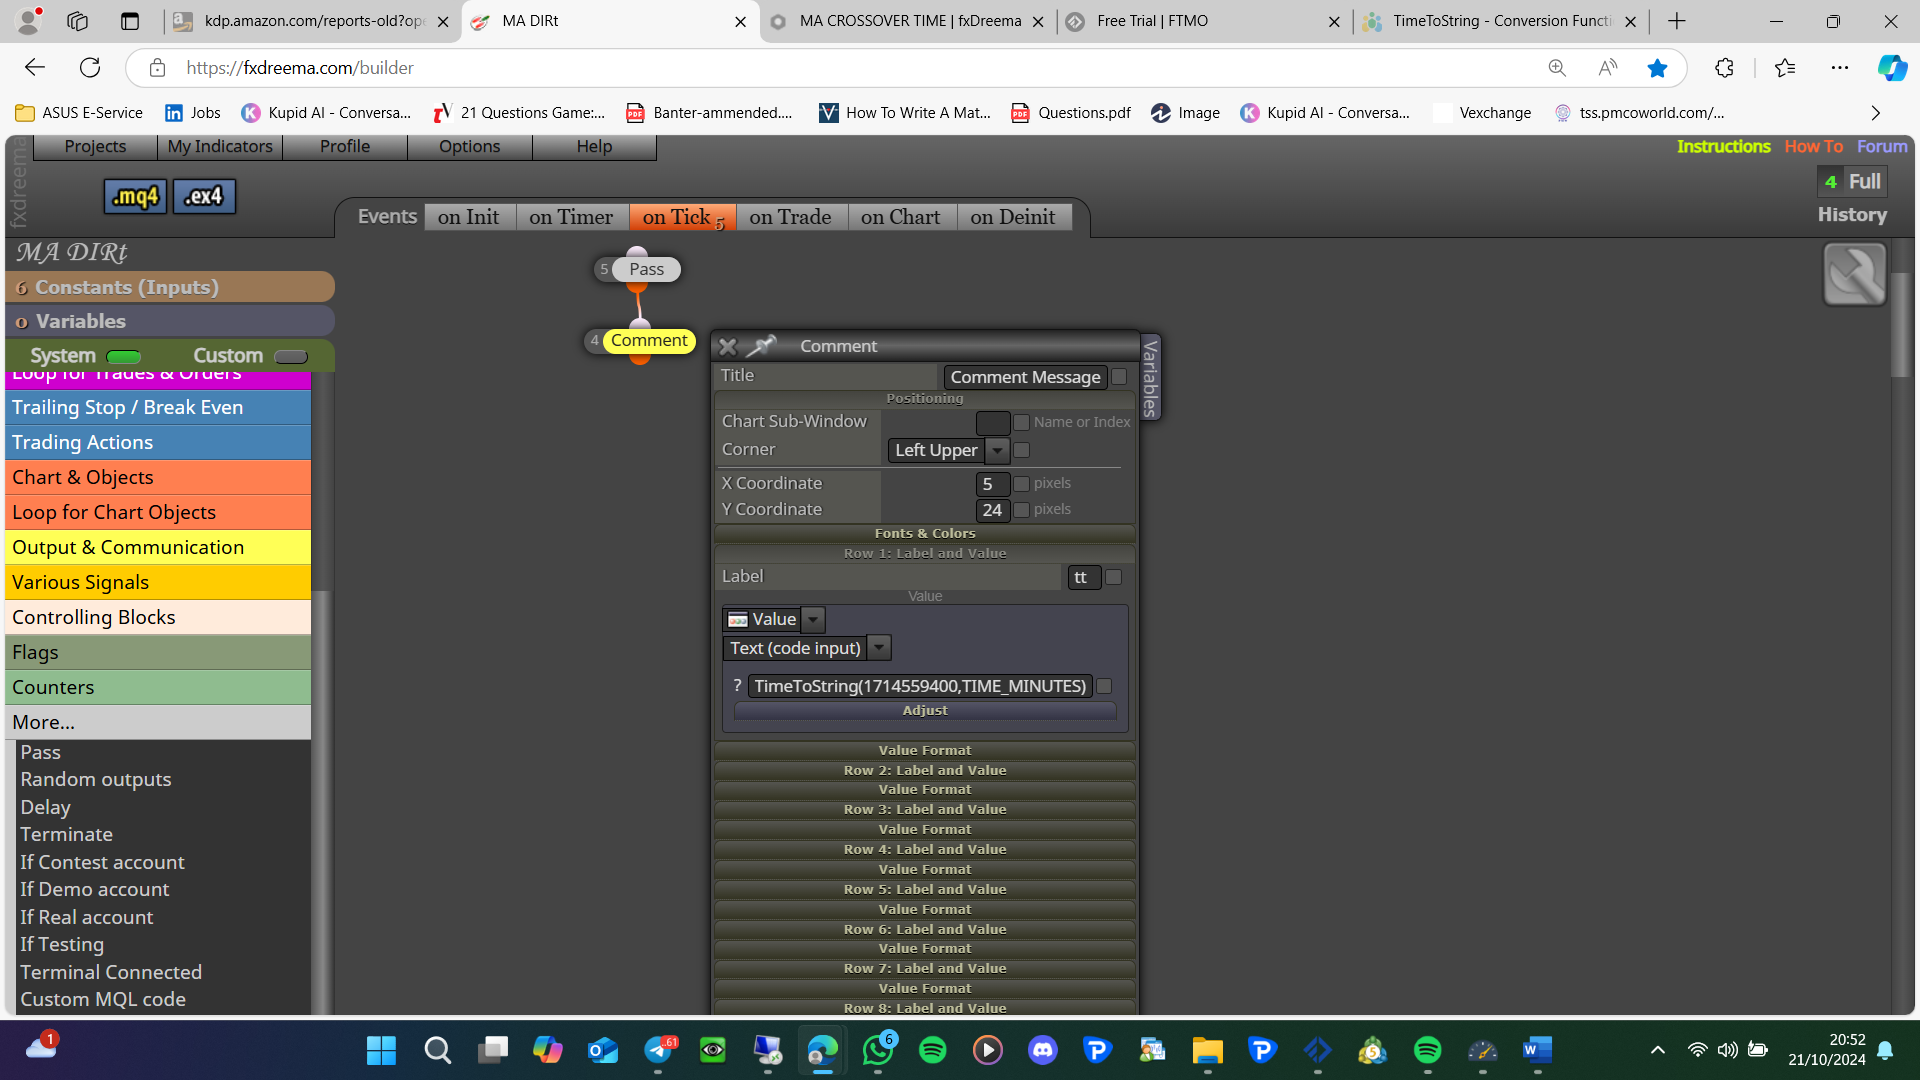Go back in browser history
The height and width of the screenshot is (1080, 1920).
tap(35, 68)
